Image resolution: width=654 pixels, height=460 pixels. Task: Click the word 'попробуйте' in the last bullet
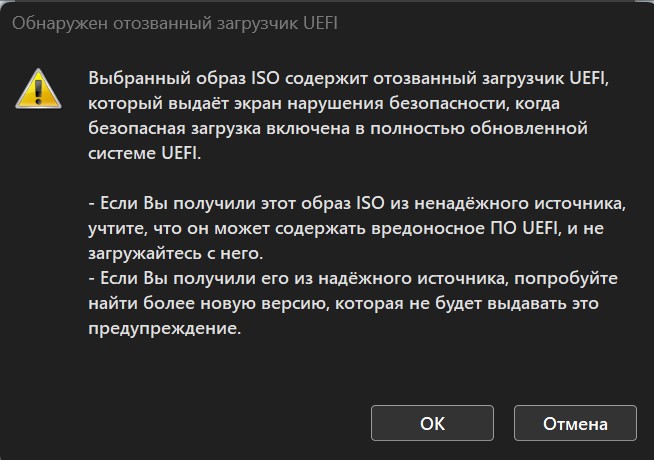(x=566, y=279)
